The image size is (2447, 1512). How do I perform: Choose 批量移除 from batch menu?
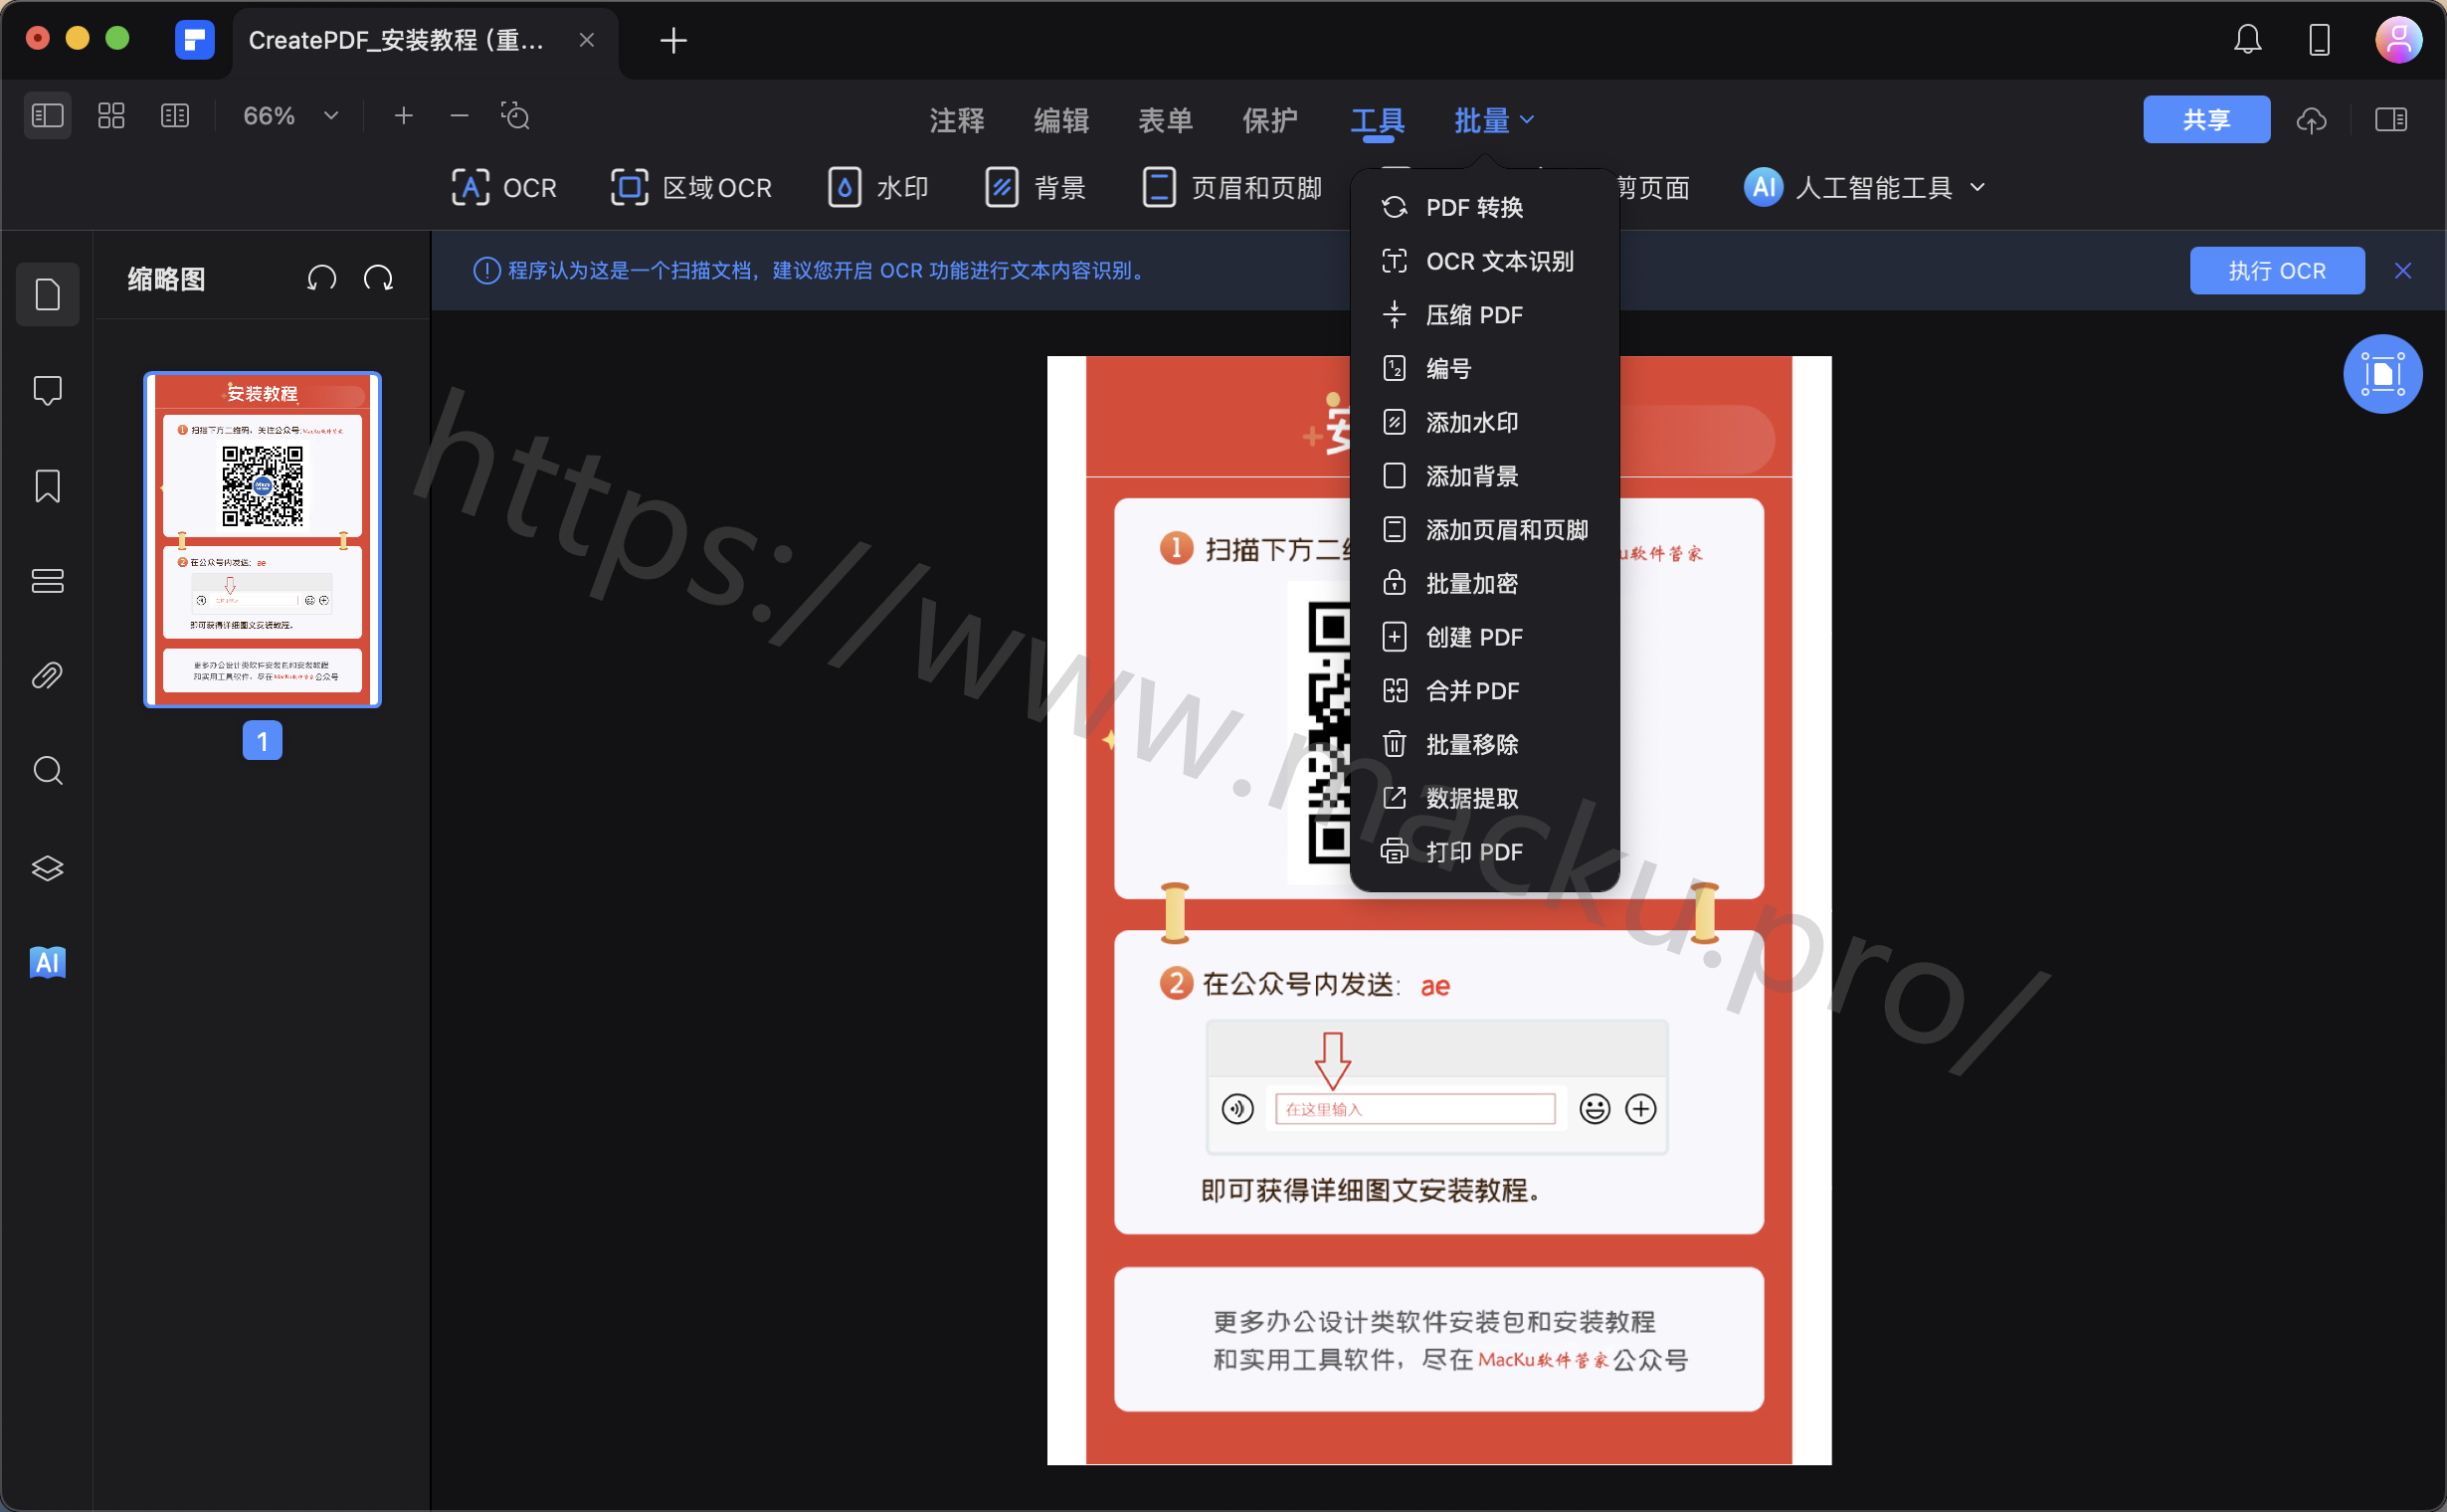pyautogui.click(x=1484, y=745)
